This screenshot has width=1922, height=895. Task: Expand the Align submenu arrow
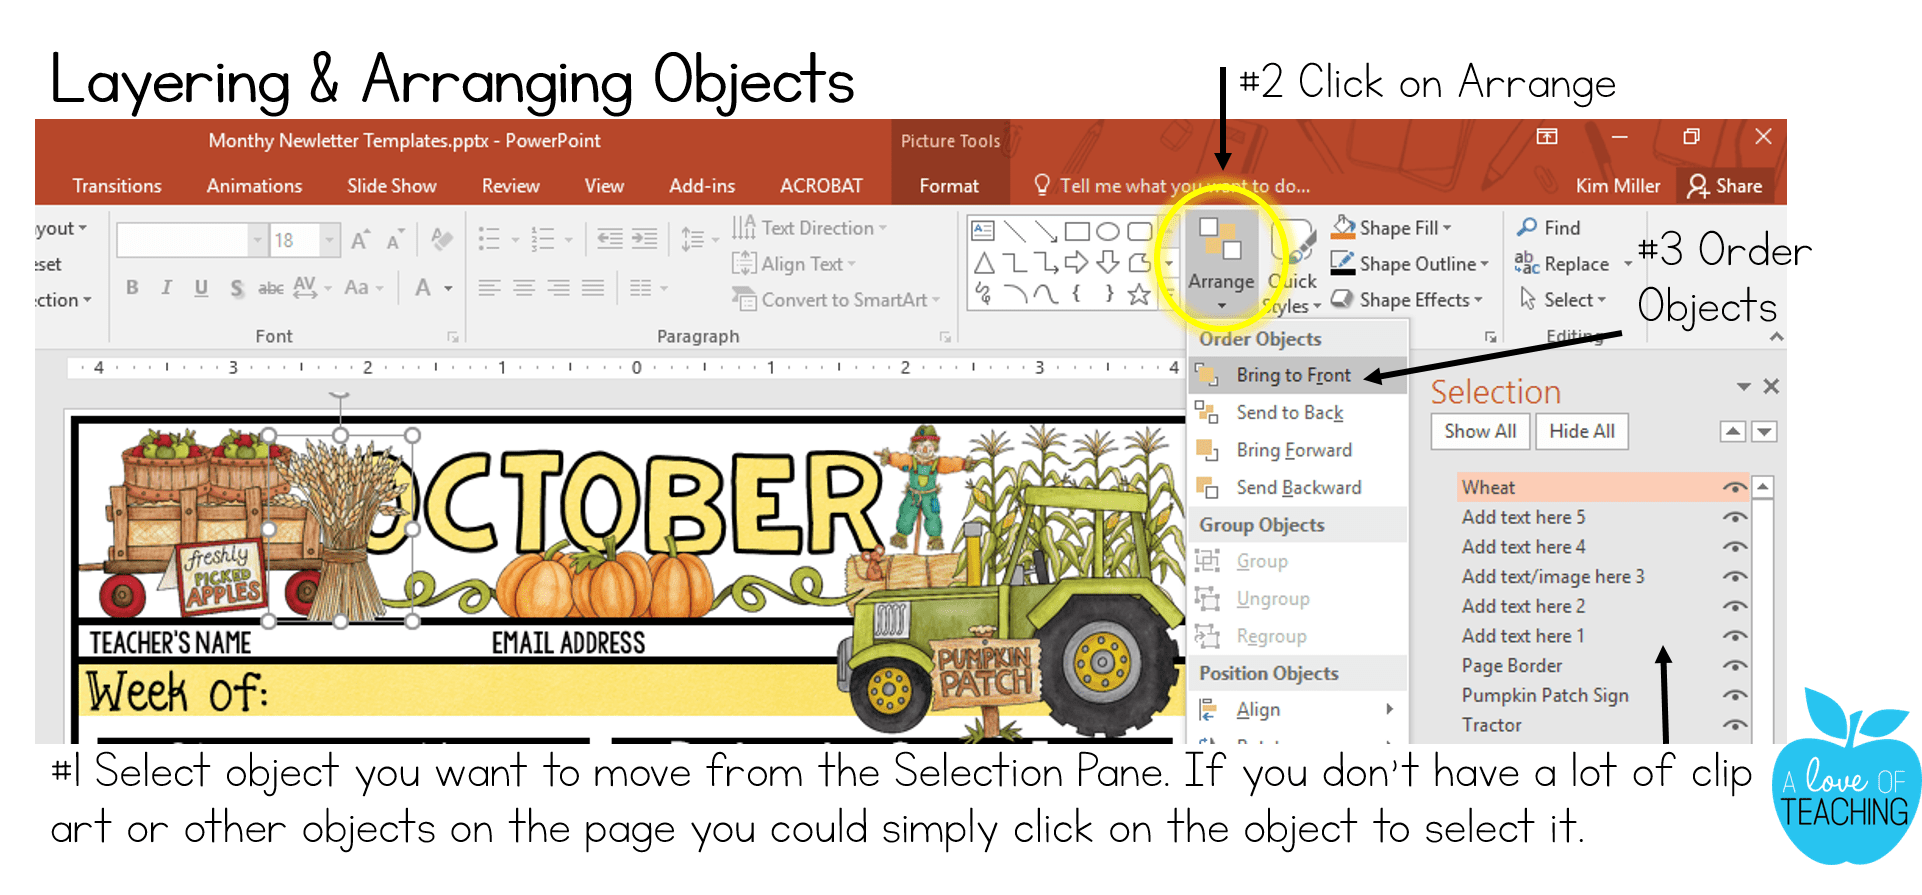point(1389,709)
